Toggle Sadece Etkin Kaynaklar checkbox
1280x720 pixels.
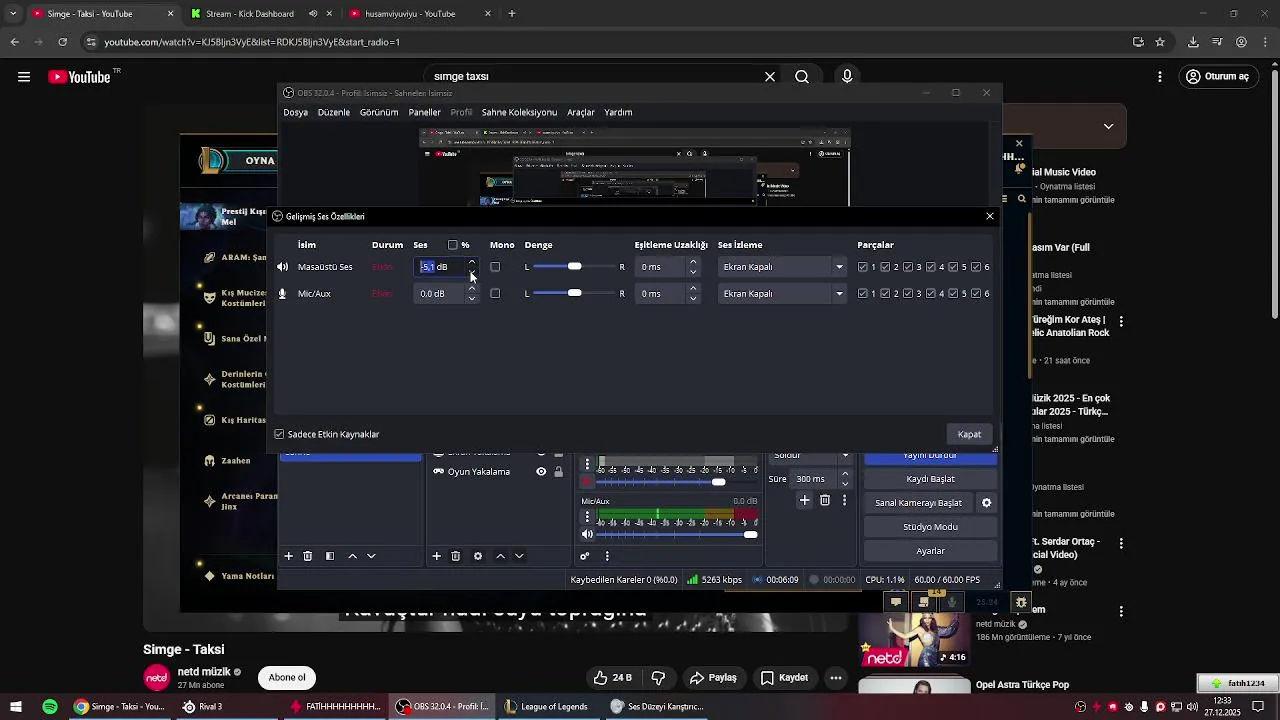tap(280, 435)
